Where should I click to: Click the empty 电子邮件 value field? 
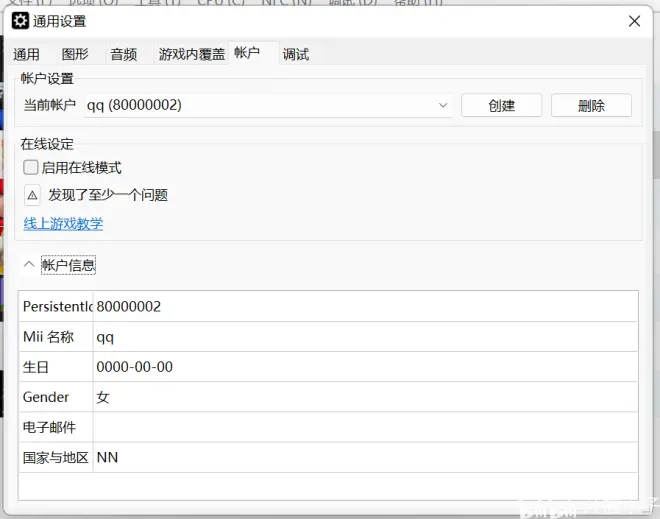[x=365, y=427]
